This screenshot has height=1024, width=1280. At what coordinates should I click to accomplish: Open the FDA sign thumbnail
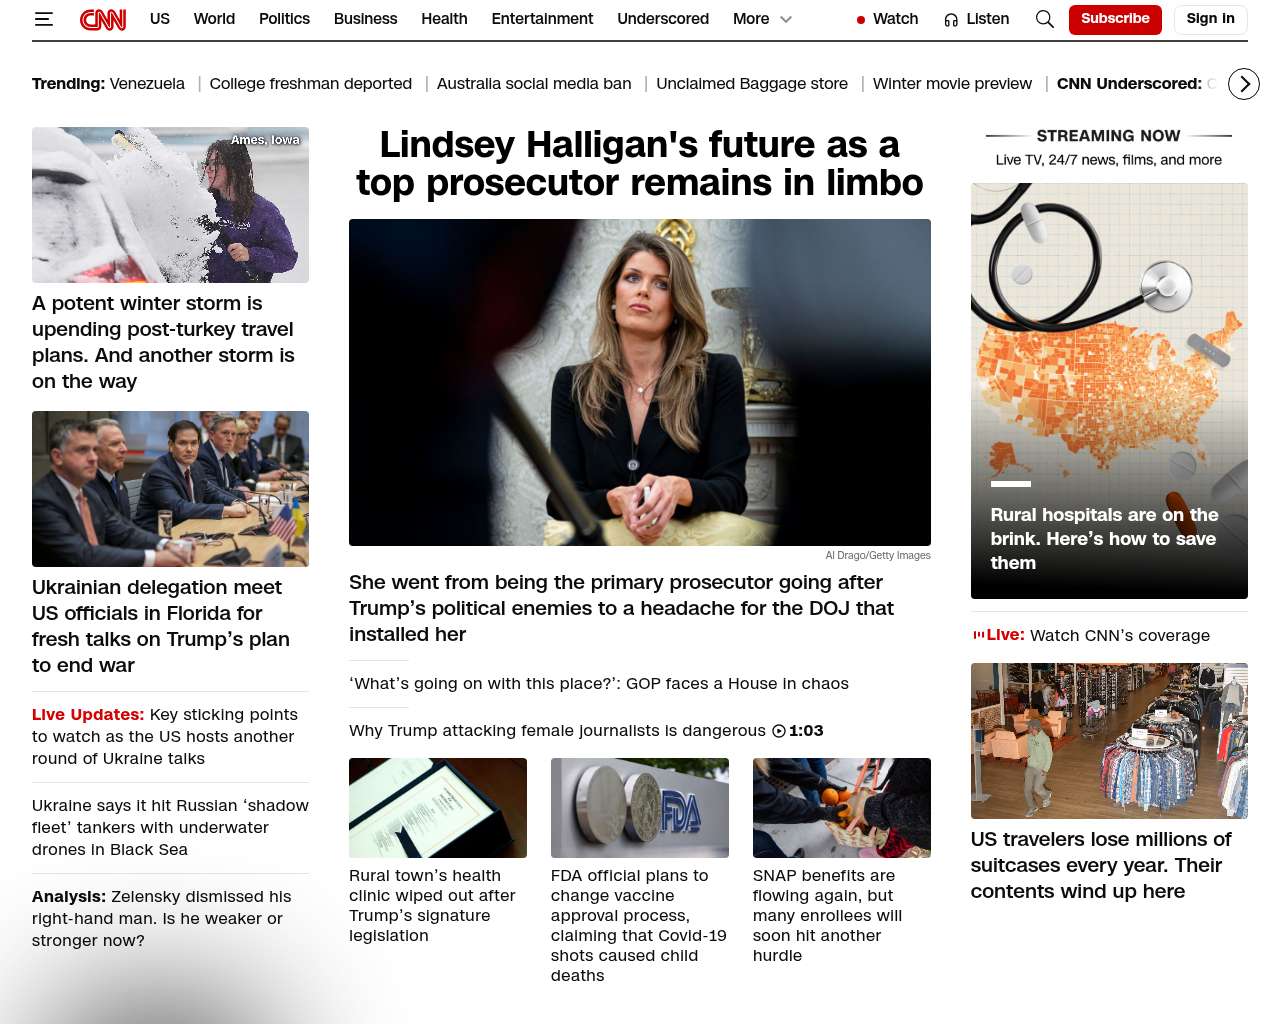(640, 808)
